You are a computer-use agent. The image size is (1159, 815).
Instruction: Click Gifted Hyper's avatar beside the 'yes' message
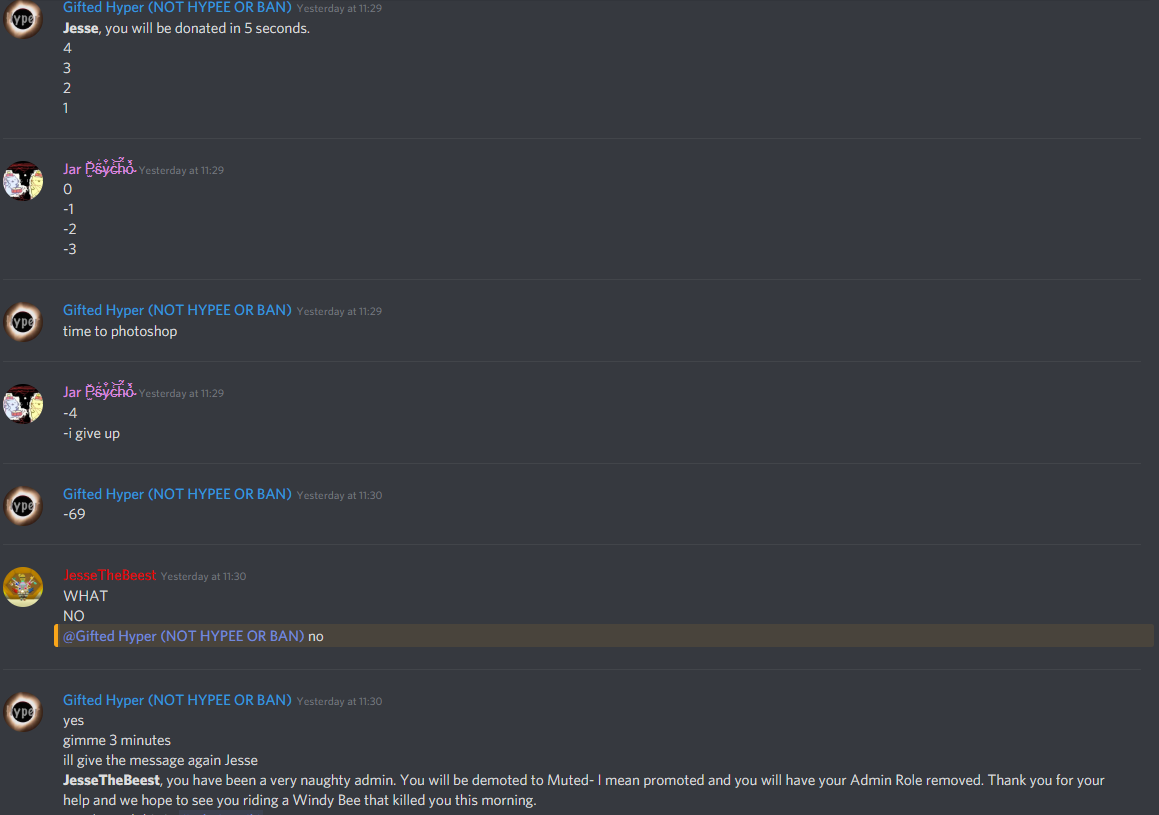click(23, 712)
